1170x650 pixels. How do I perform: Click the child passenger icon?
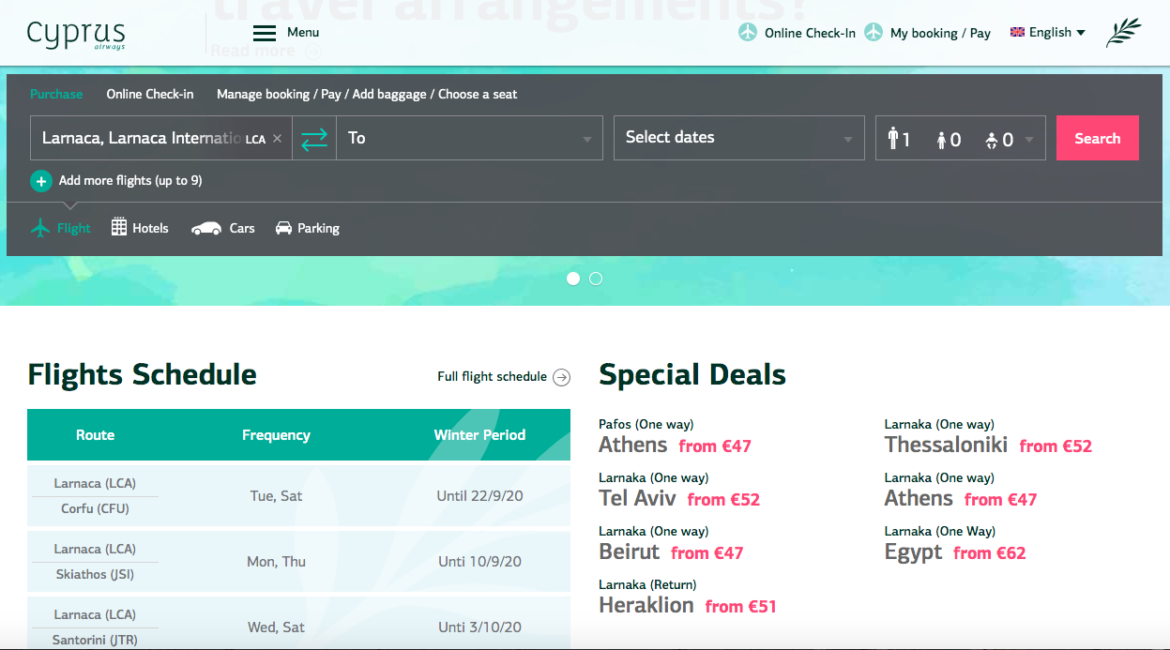click(x=942, y=140)
